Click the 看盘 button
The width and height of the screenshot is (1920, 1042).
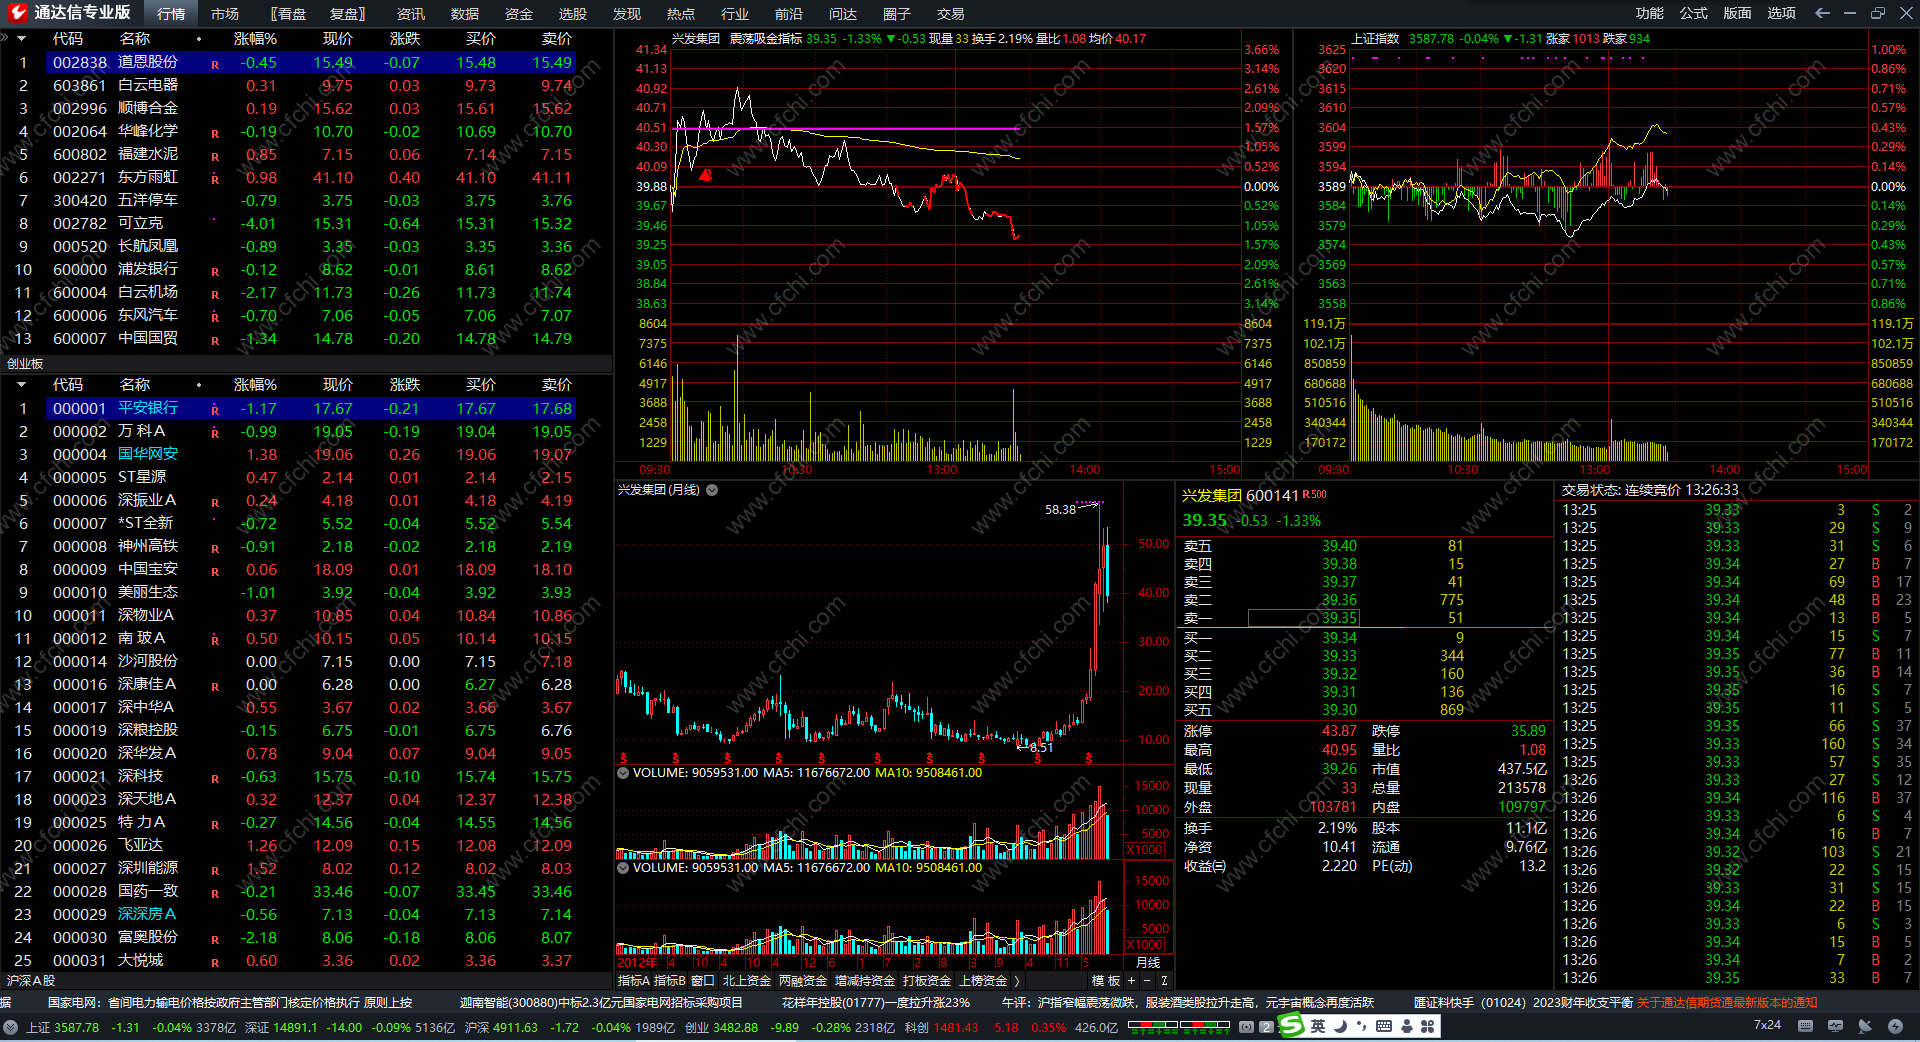(288, 14)
